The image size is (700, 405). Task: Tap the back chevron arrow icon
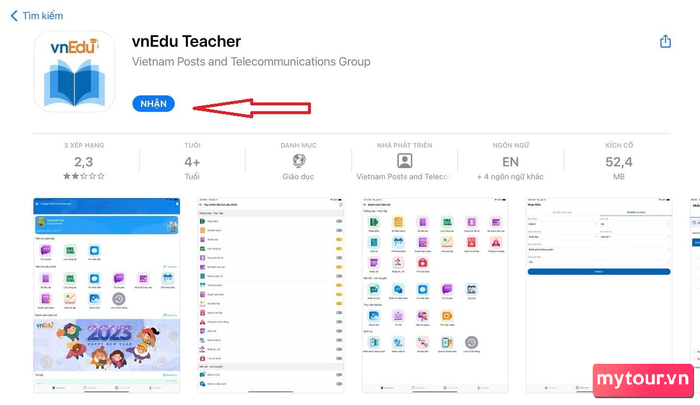tap(14, 16)
